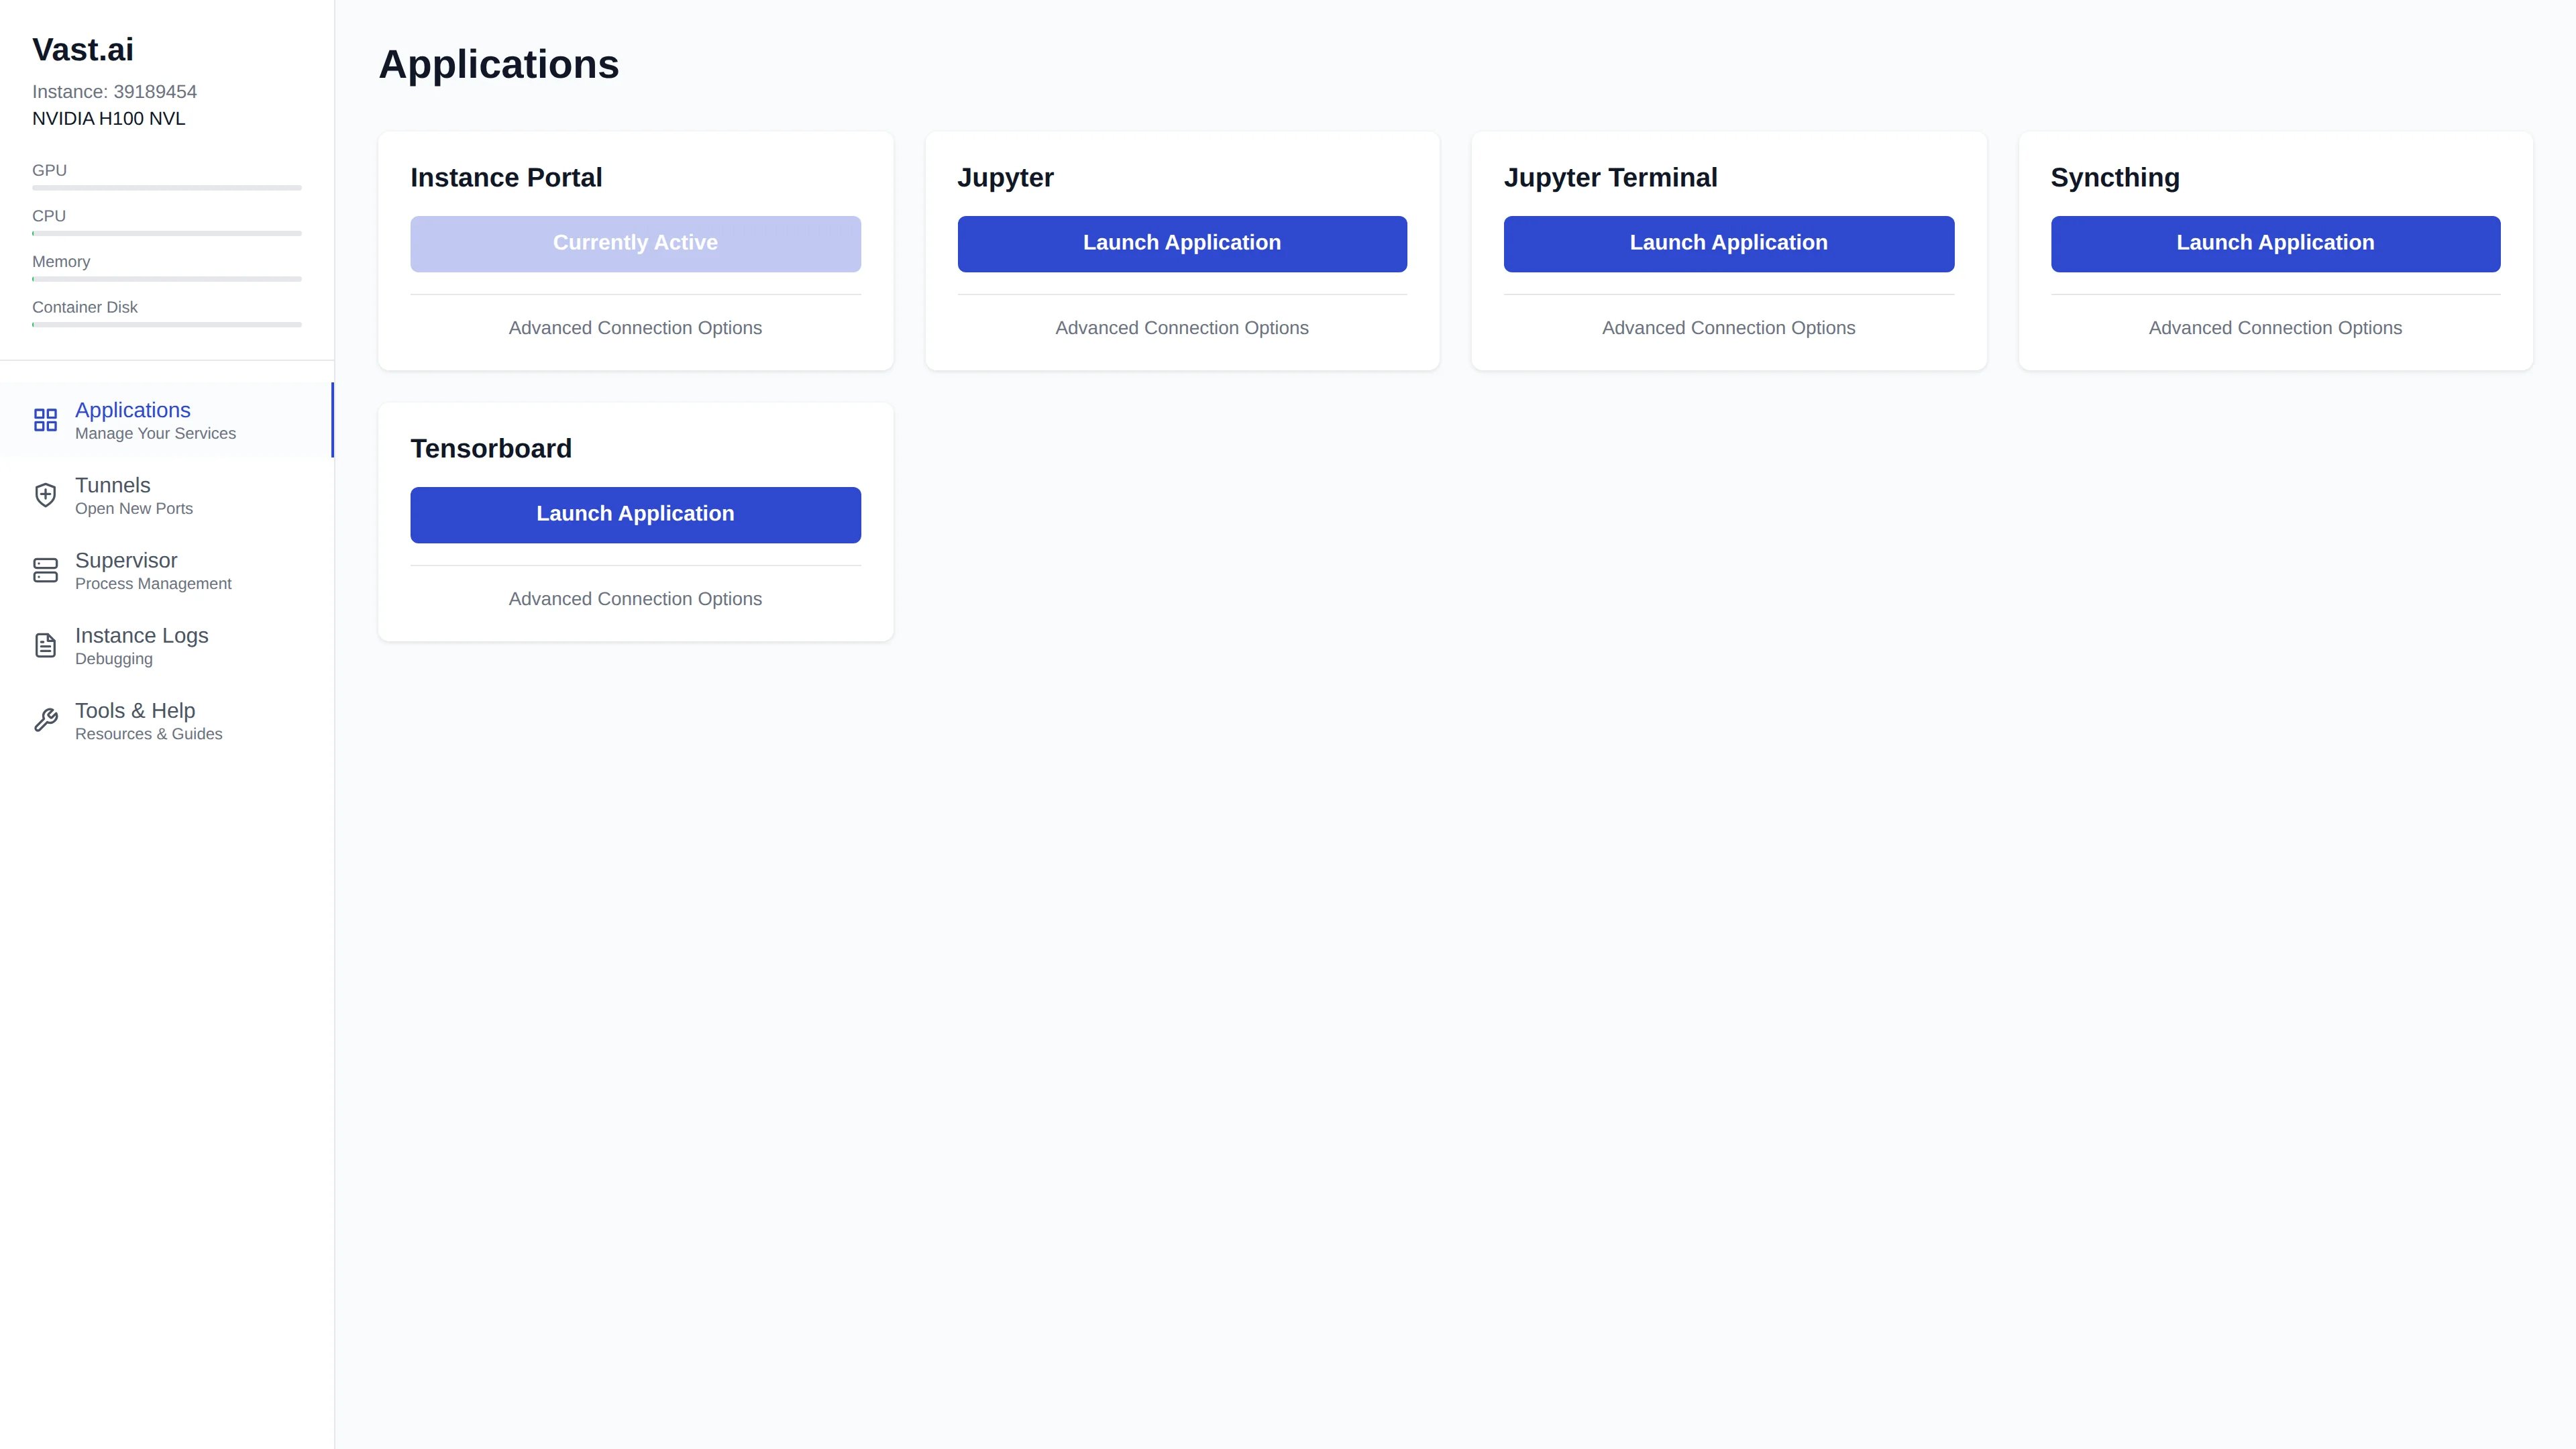Screen dimensions: 2576x1449
Task: Click the Memory label in sidebar
Action: 61,261
